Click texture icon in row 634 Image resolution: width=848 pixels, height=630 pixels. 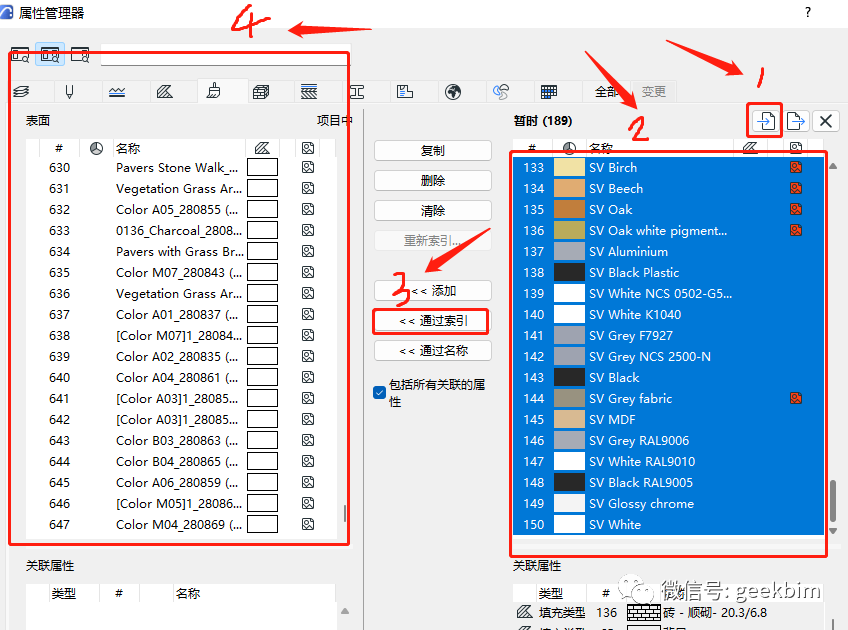click(x=308, y=251)
